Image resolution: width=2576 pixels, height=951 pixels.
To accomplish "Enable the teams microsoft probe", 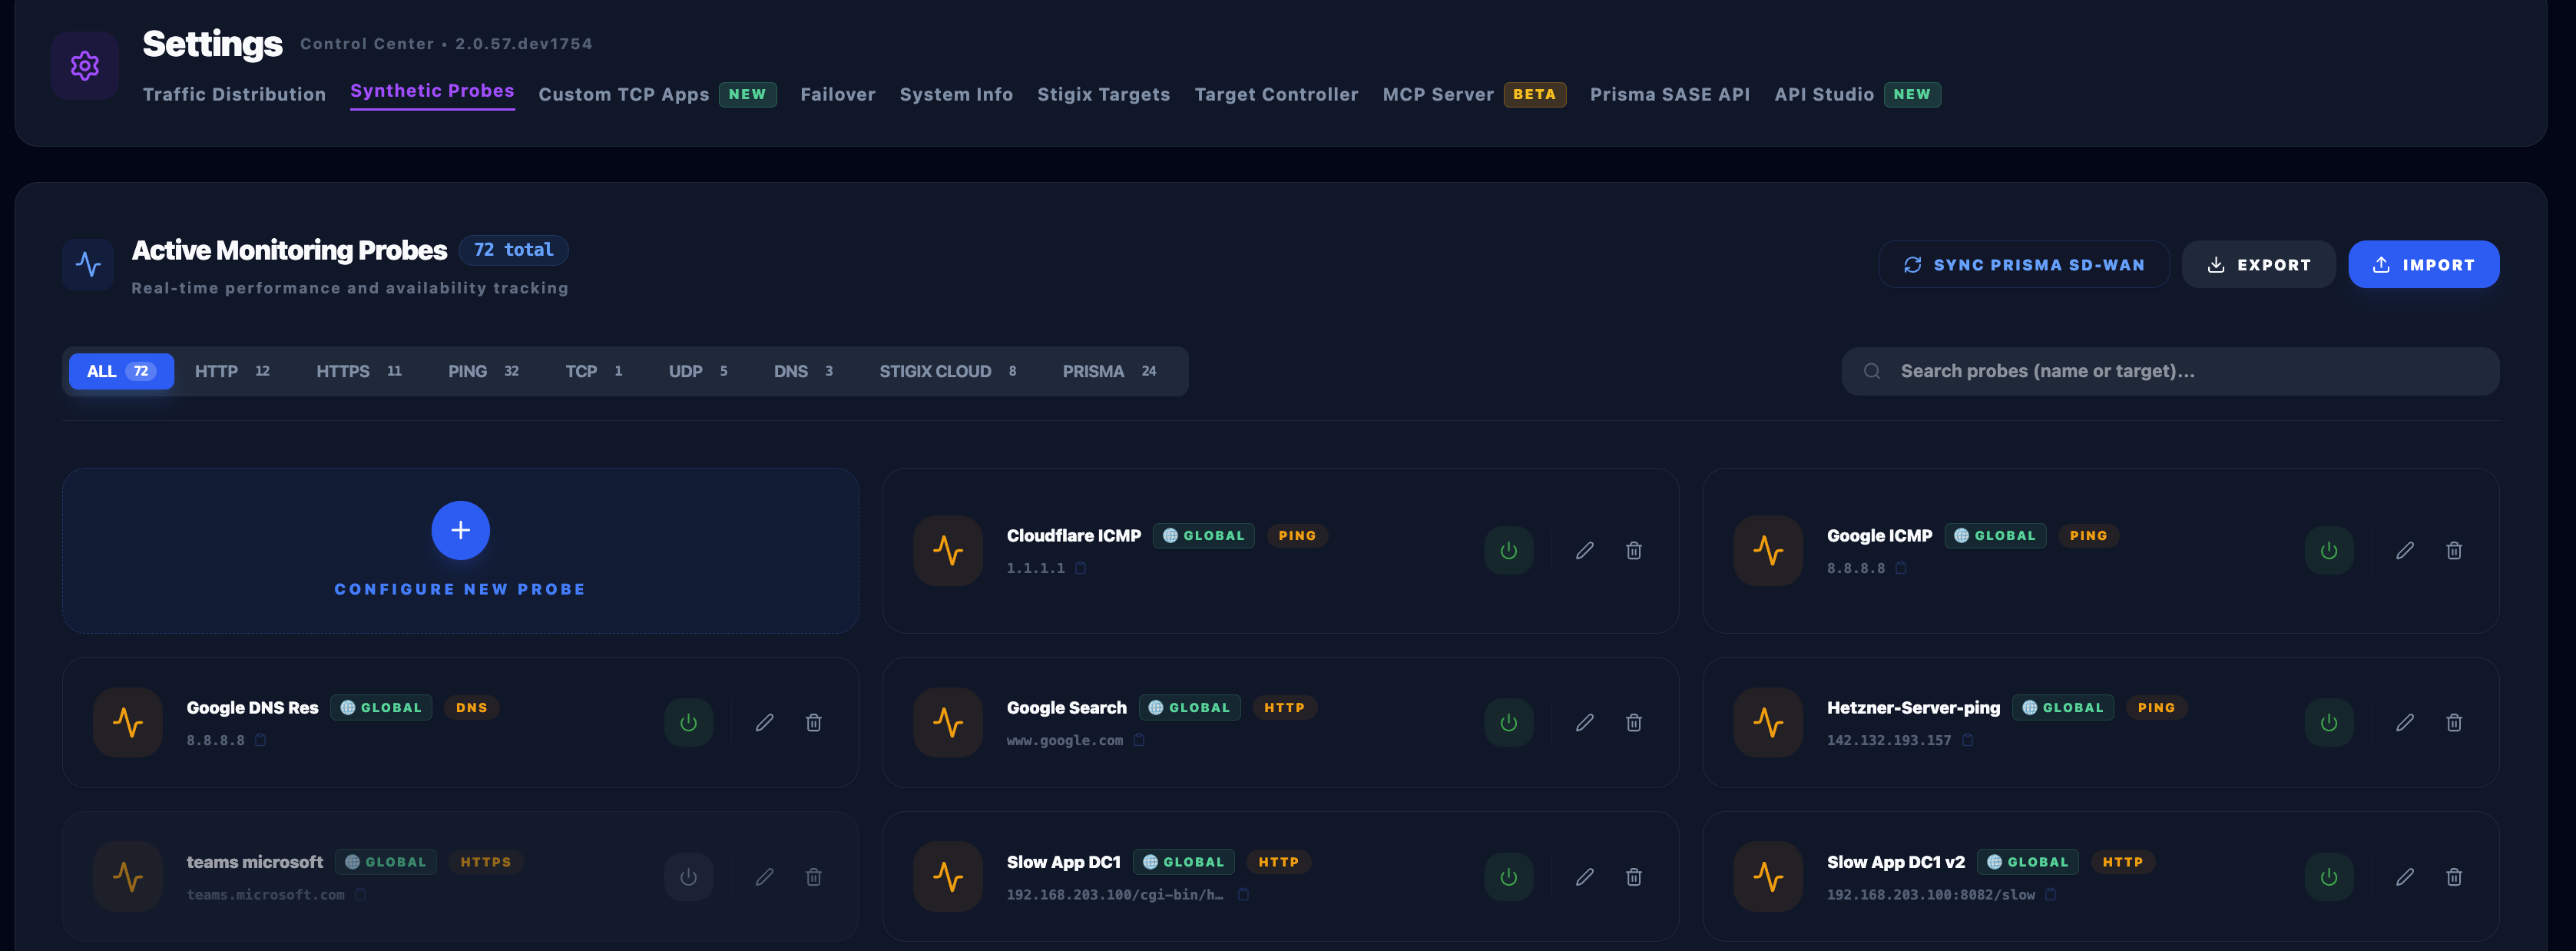I will 688,877.
